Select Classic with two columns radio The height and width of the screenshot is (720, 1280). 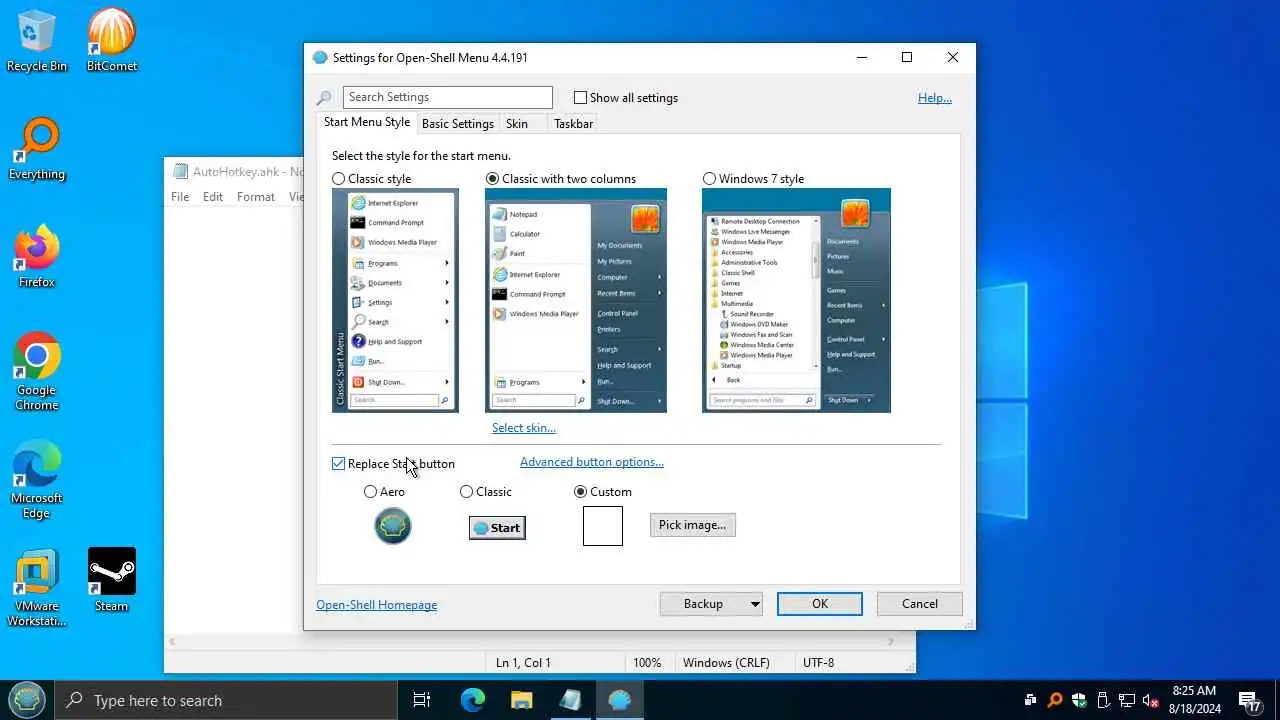point(492,179)
